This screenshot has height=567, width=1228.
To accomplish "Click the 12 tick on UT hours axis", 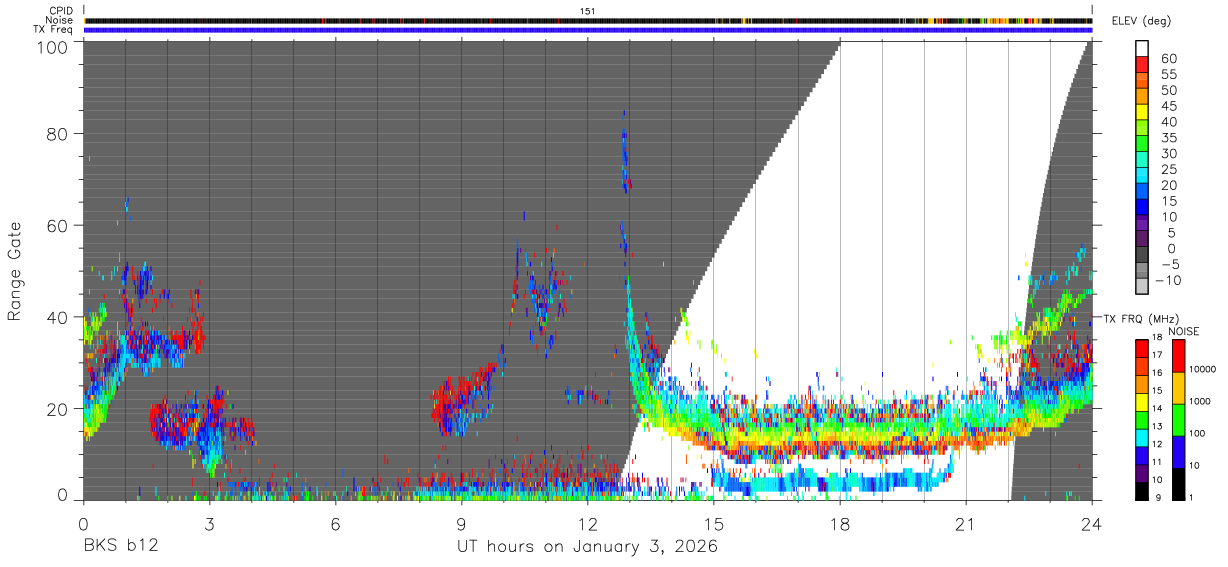I will [587, 524].
